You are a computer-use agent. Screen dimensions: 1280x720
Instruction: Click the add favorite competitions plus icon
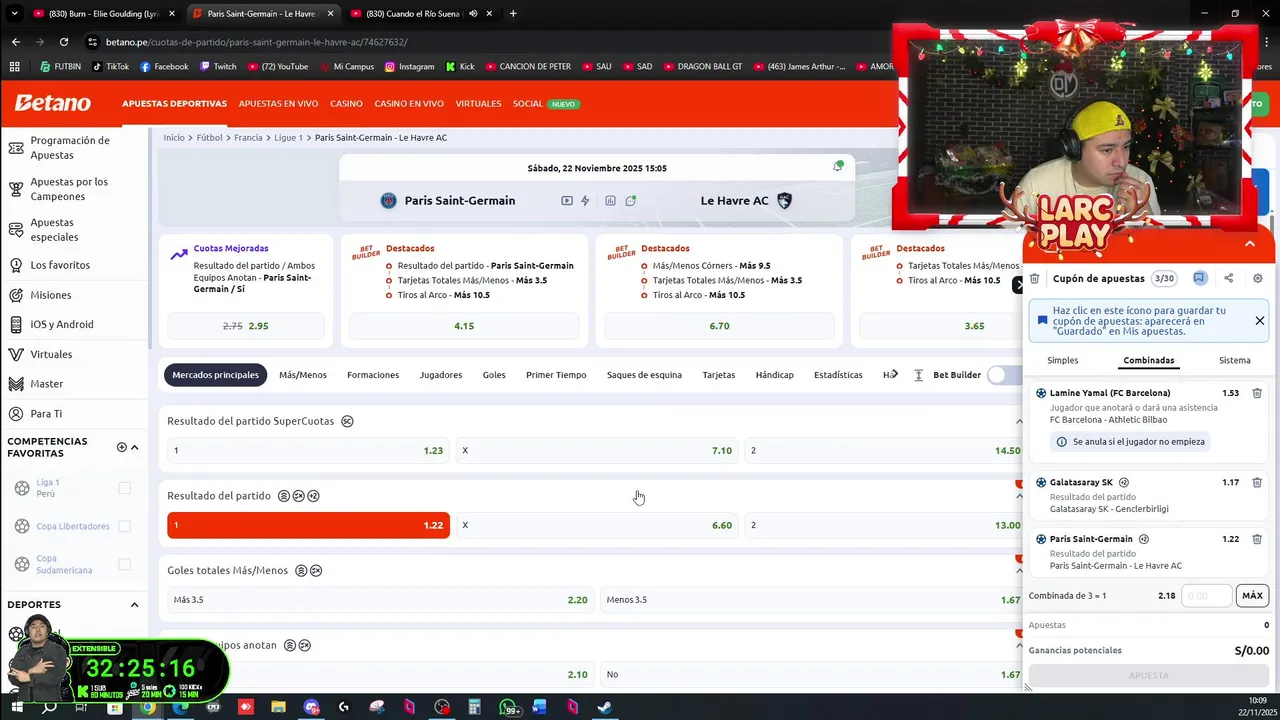(x=121, y=447)
